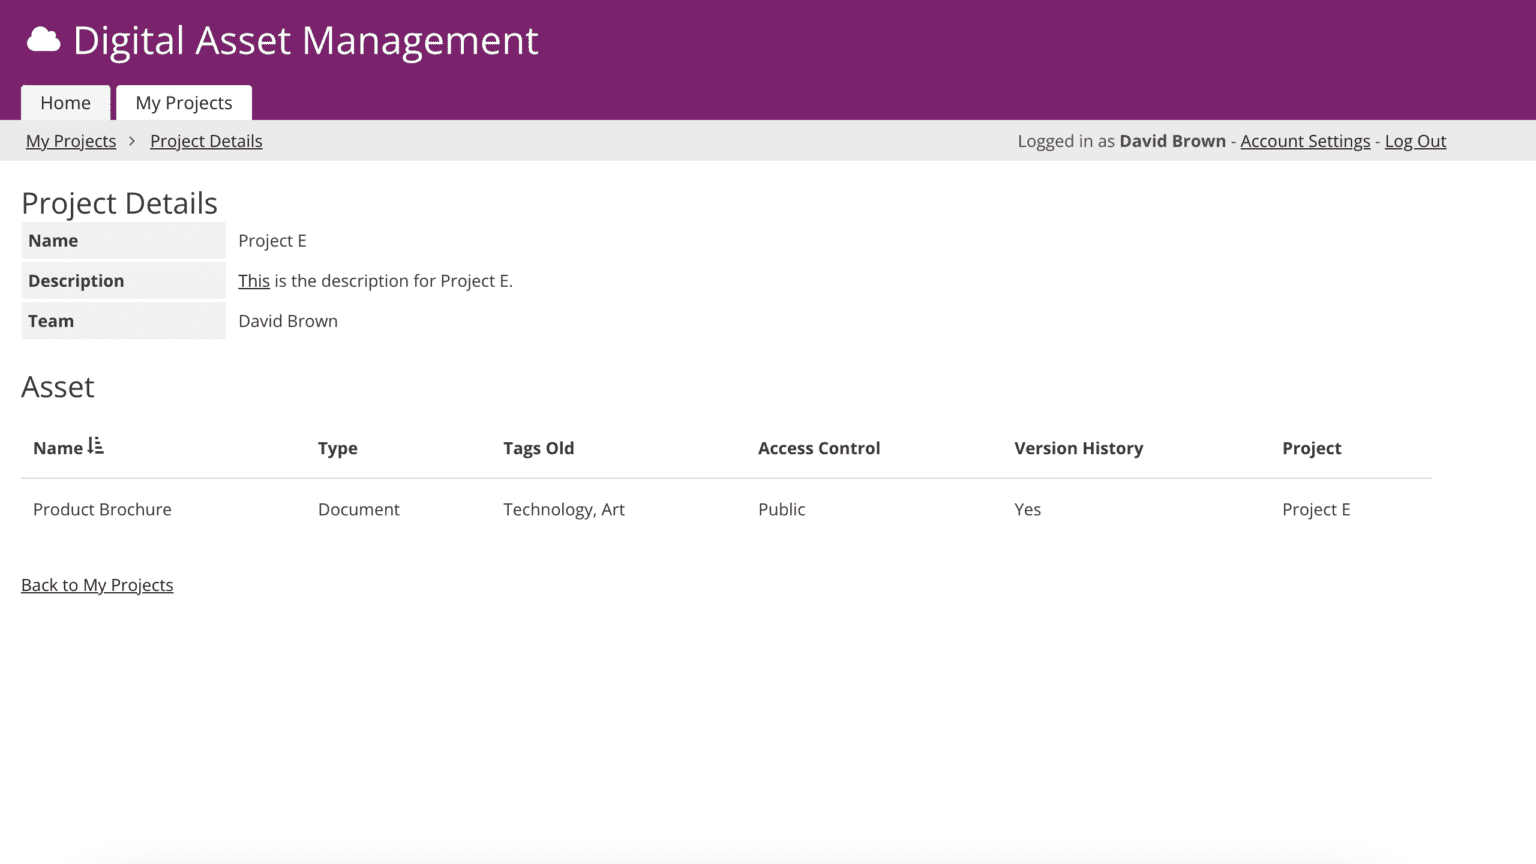Click the Access Control column header
1536x864 pixels.
[819, 448]
